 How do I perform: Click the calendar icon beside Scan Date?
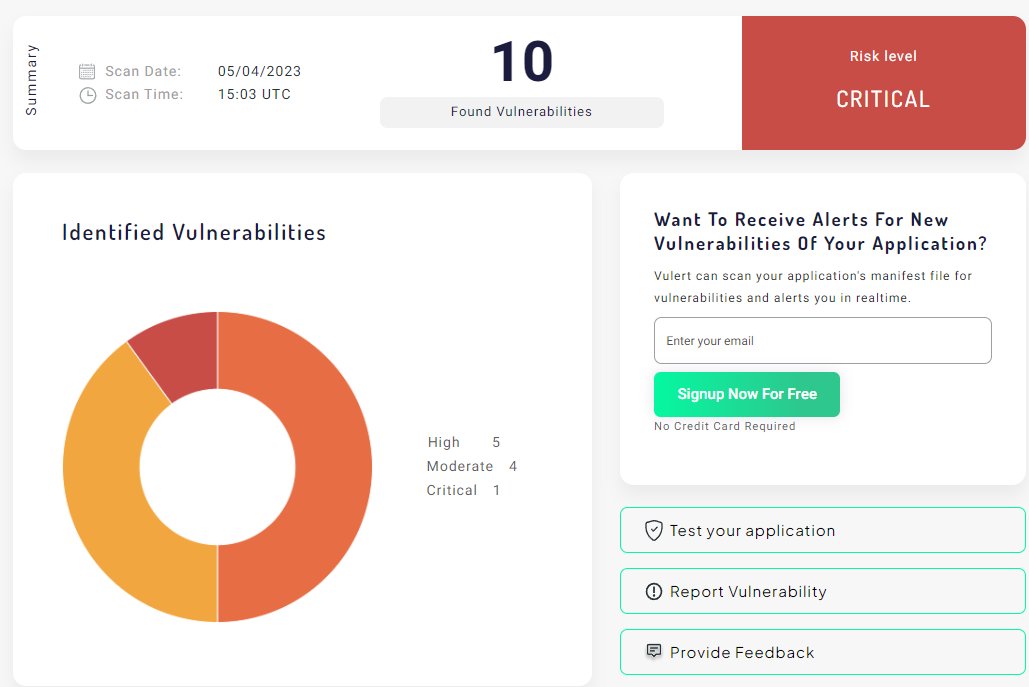click(x=88, y=70)
